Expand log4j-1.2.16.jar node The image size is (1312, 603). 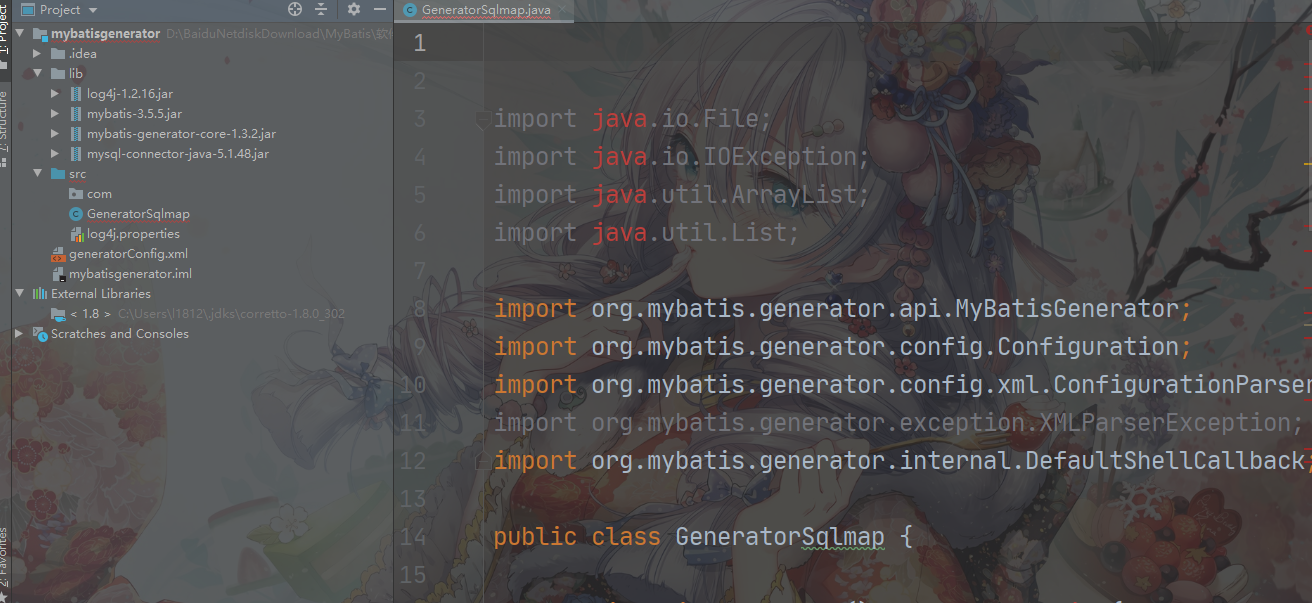(56, 94)
